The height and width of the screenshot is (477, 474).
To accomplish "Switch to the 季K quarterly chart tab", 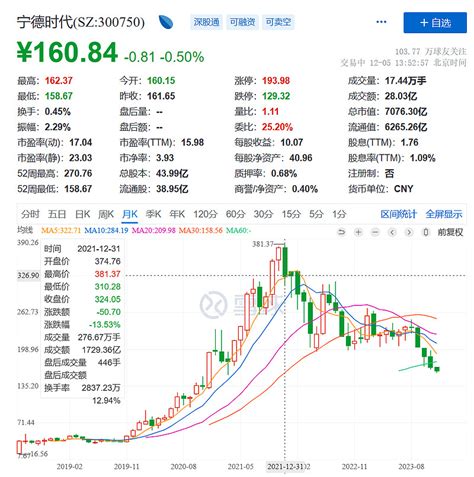I will (153, 214).
